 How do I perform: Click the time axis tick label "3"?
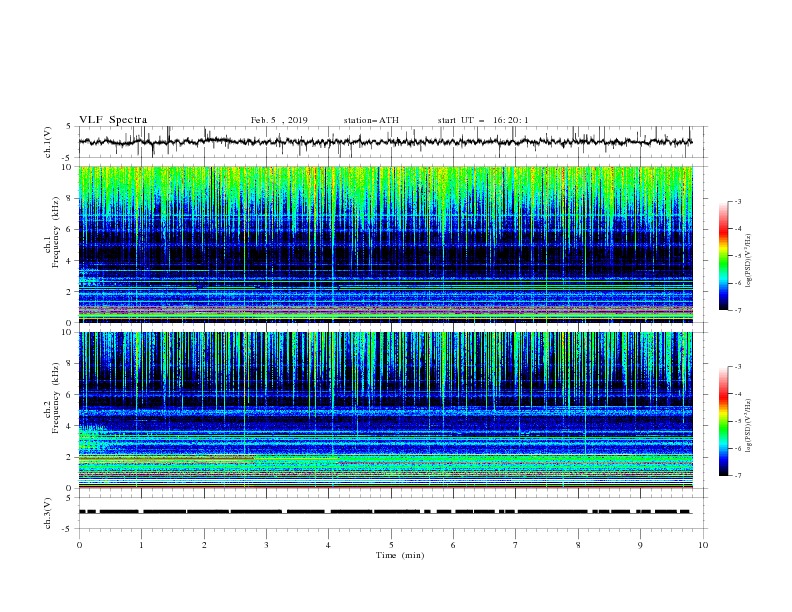(x=266, y=545)
